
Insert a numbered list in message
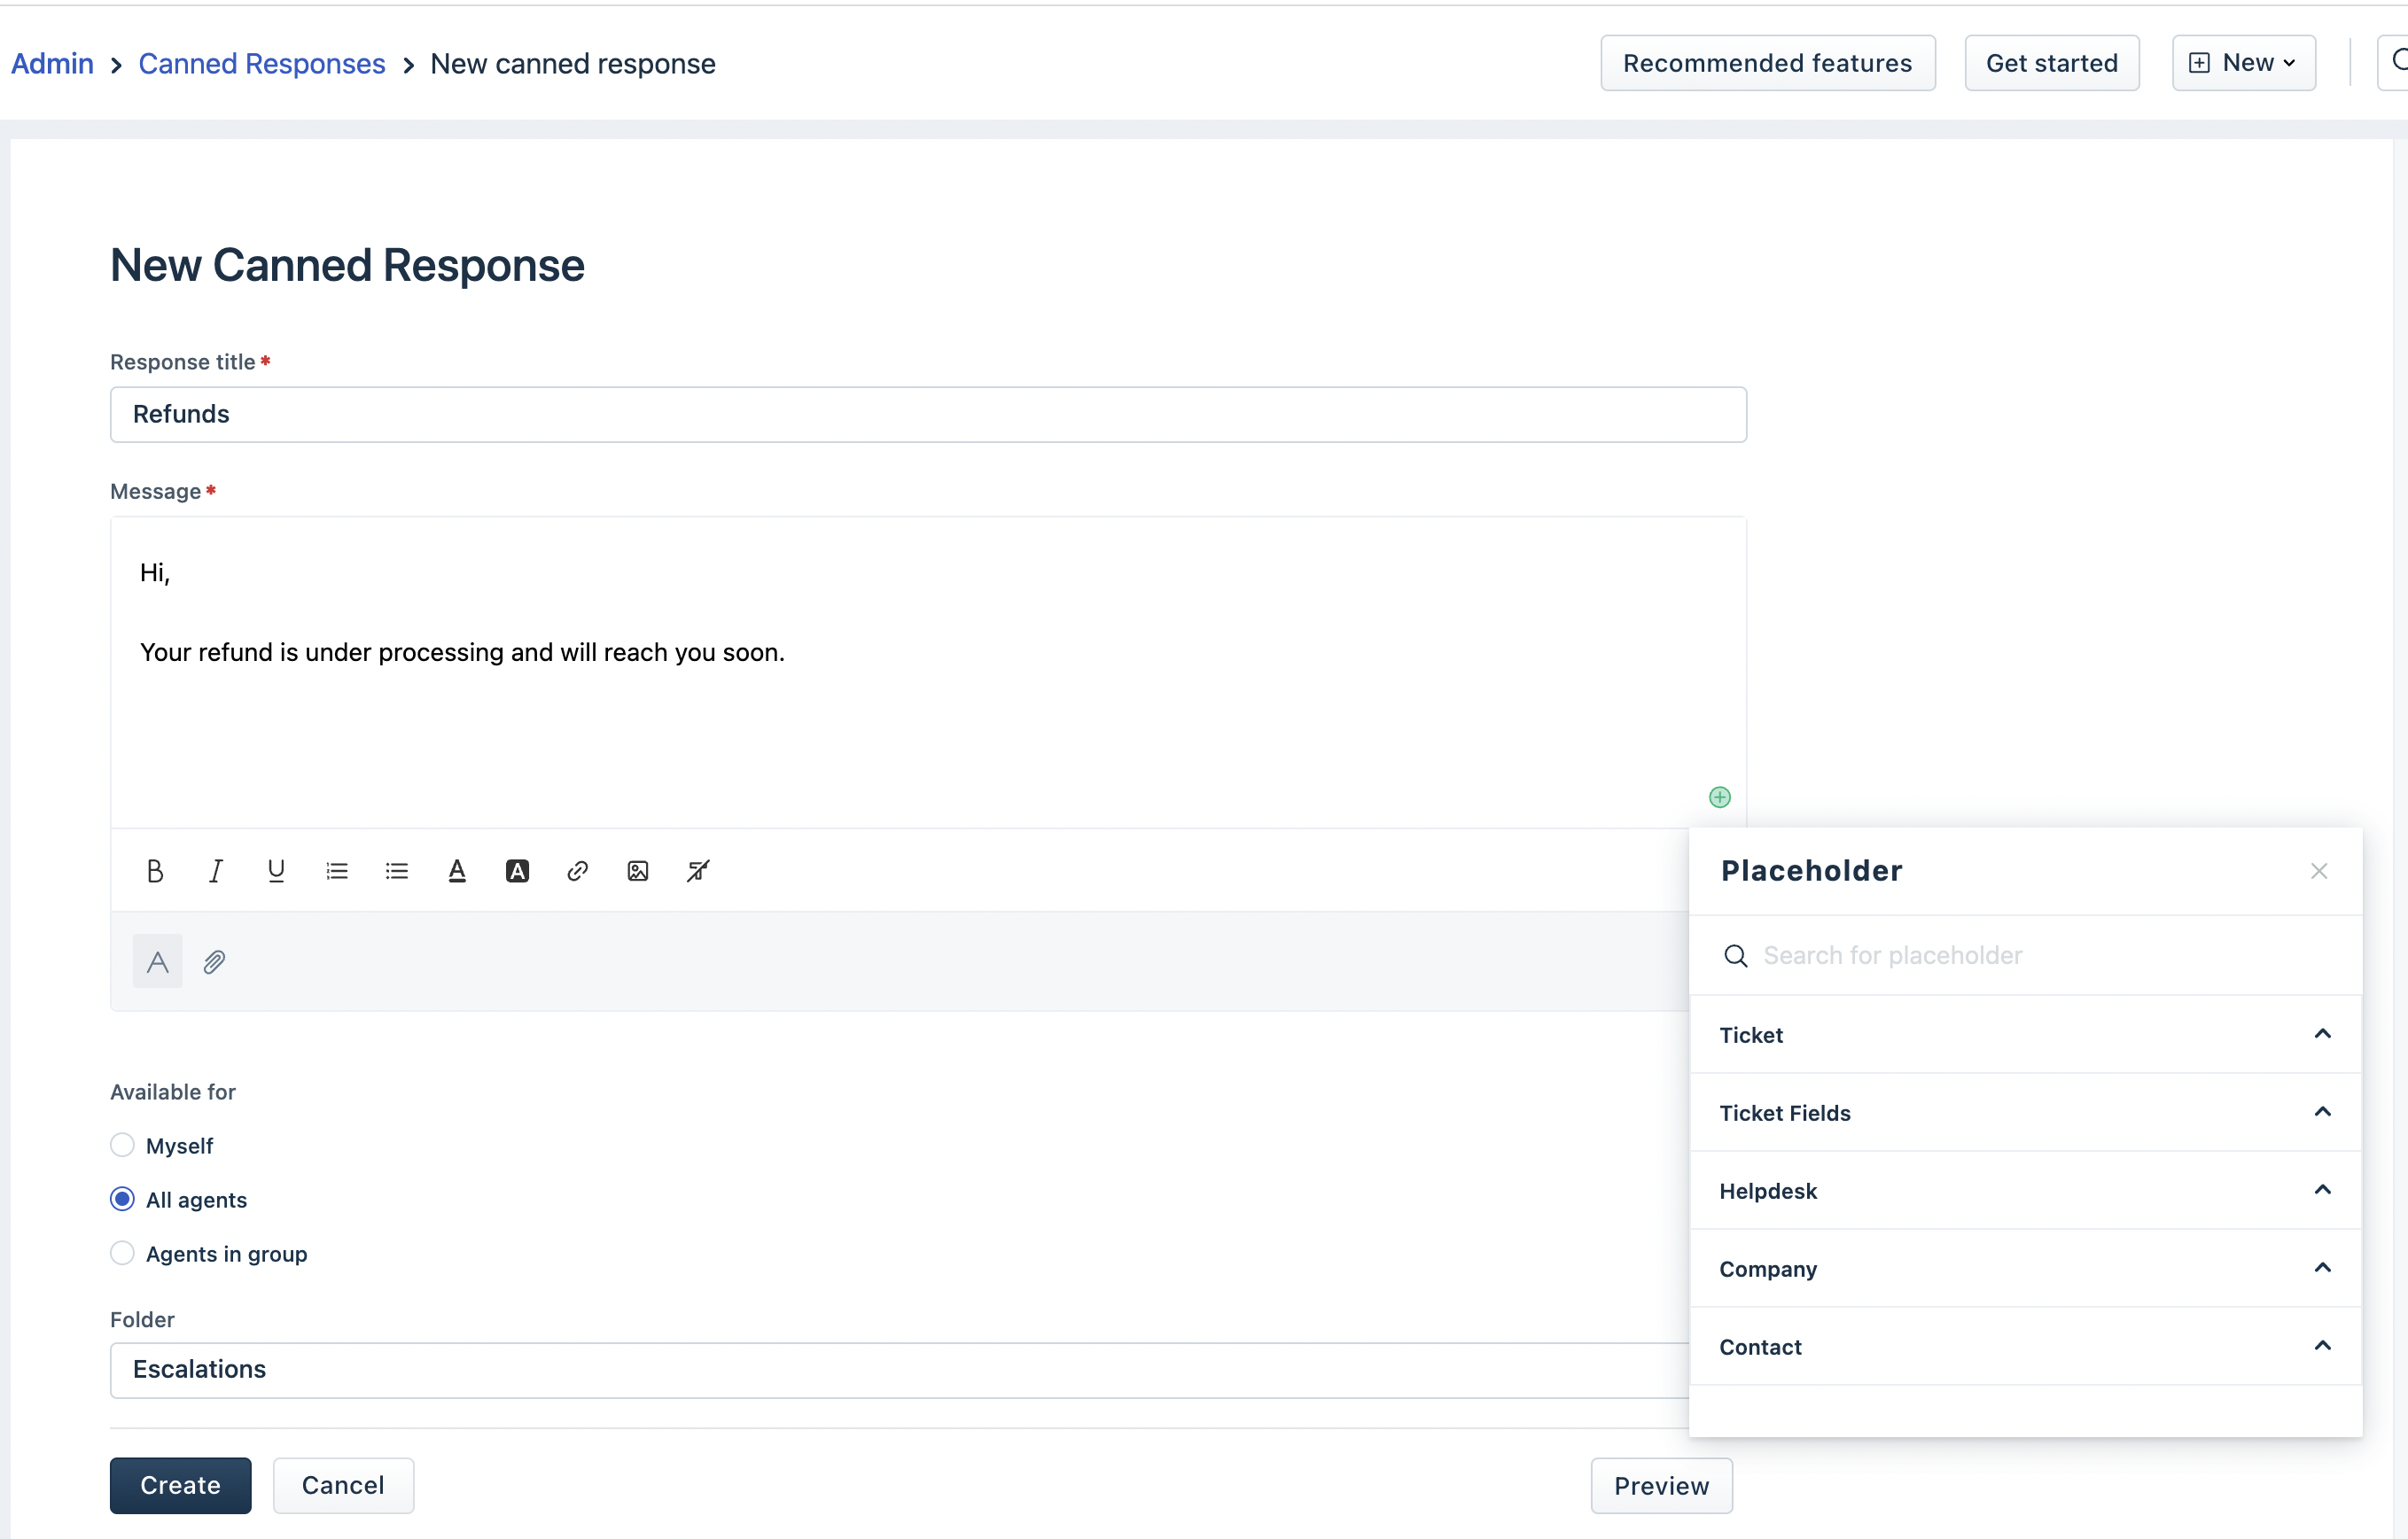point(337,871)
